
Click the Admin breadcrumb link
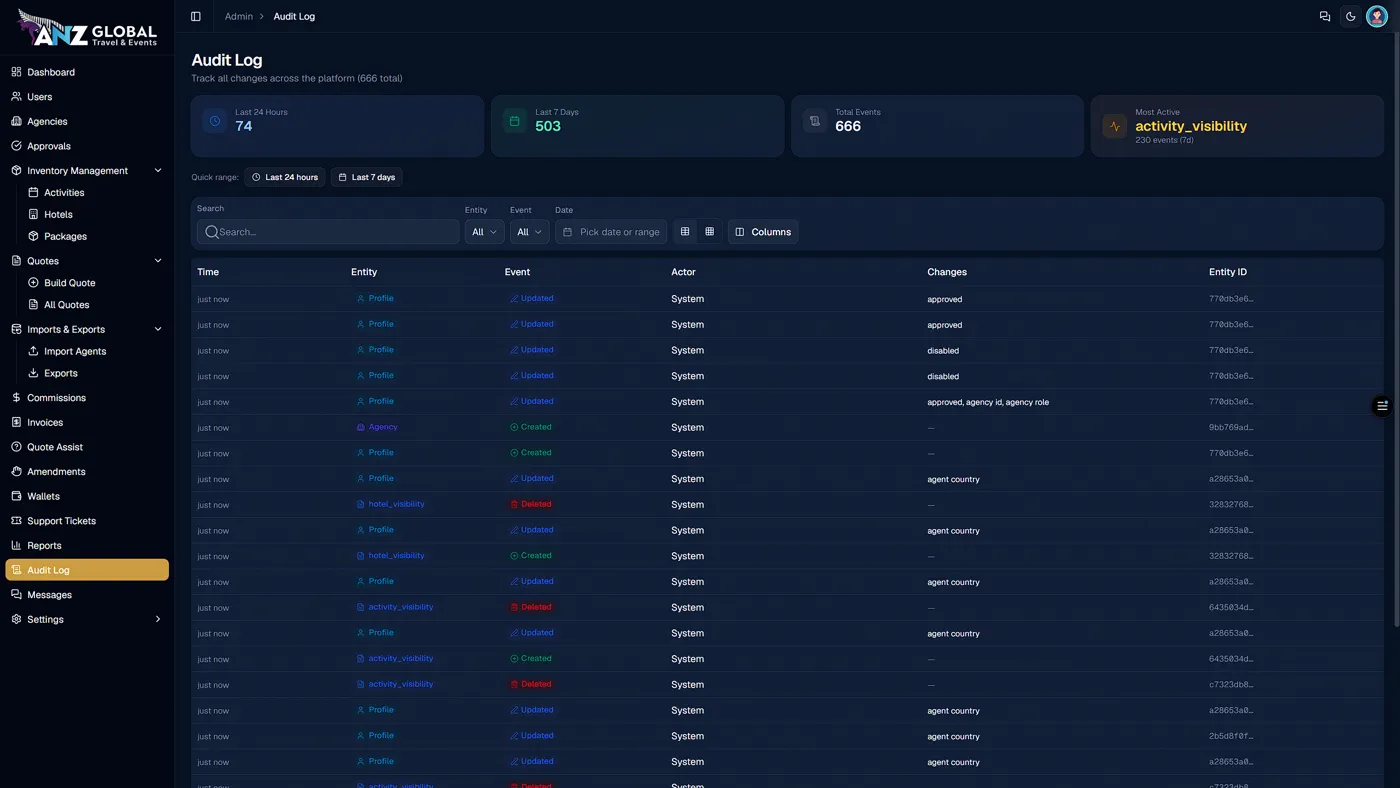[x=239, y=16]
